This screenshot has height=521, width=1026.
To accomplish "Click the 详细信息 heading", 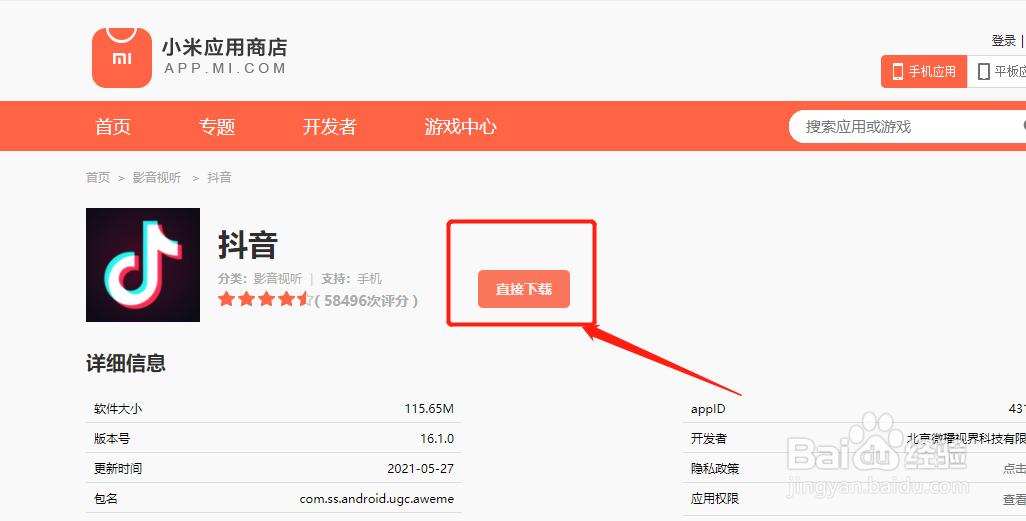I will 126,363.
